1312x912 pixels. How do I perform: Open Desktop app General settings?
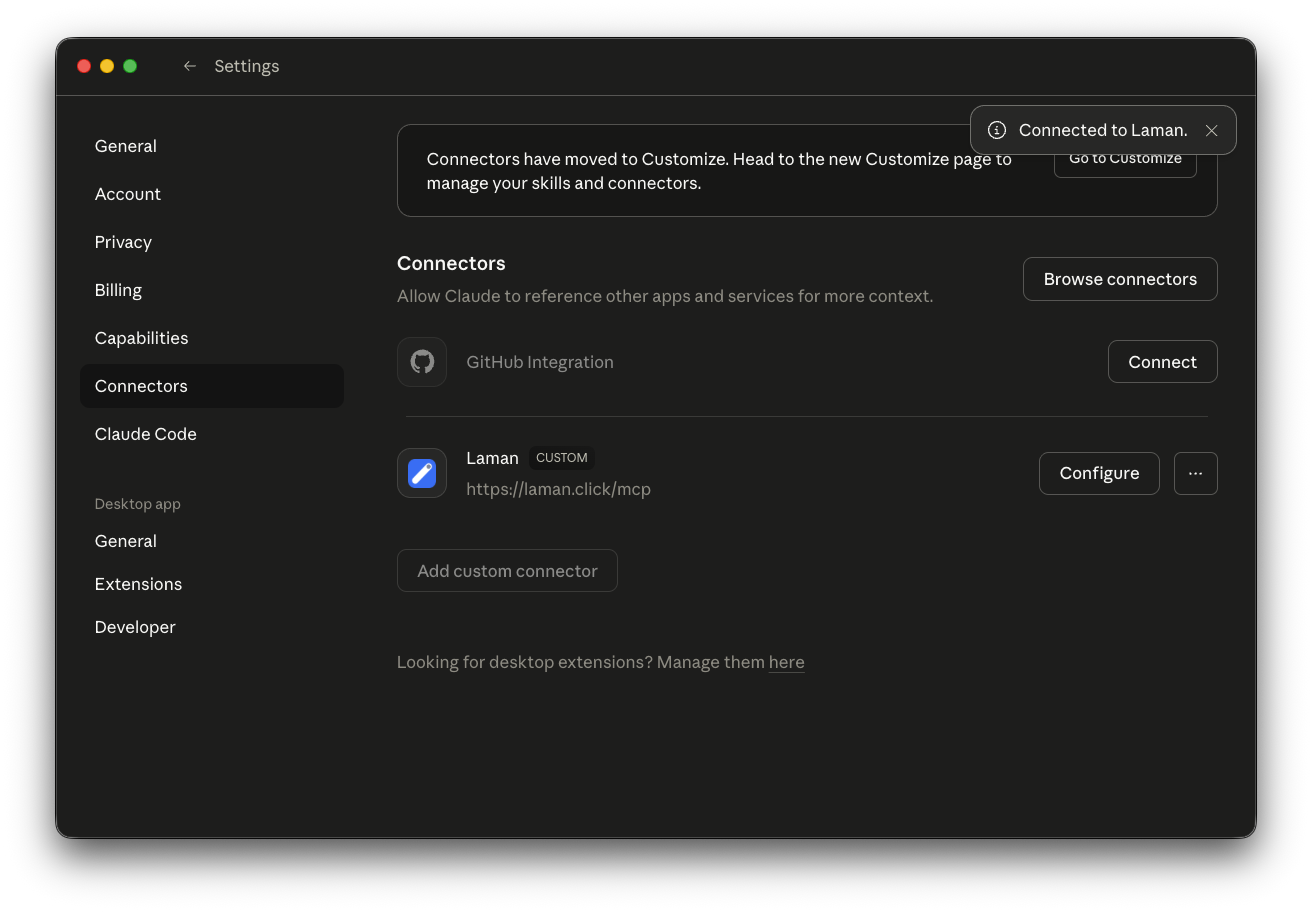pos(212,541)
